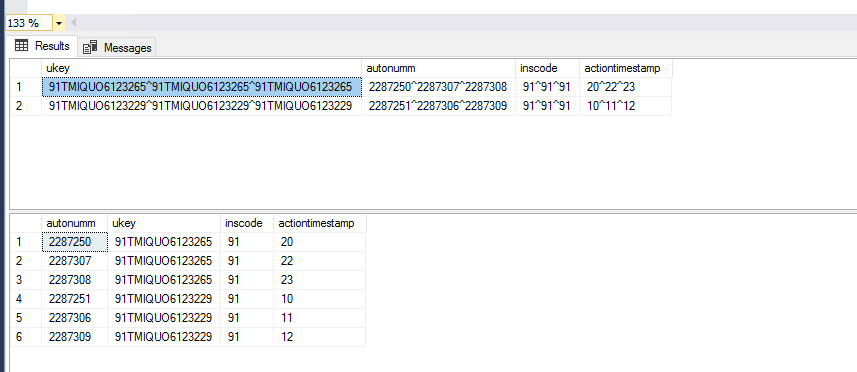Select cell 10^11^12 in top grid

coord(626,106)
